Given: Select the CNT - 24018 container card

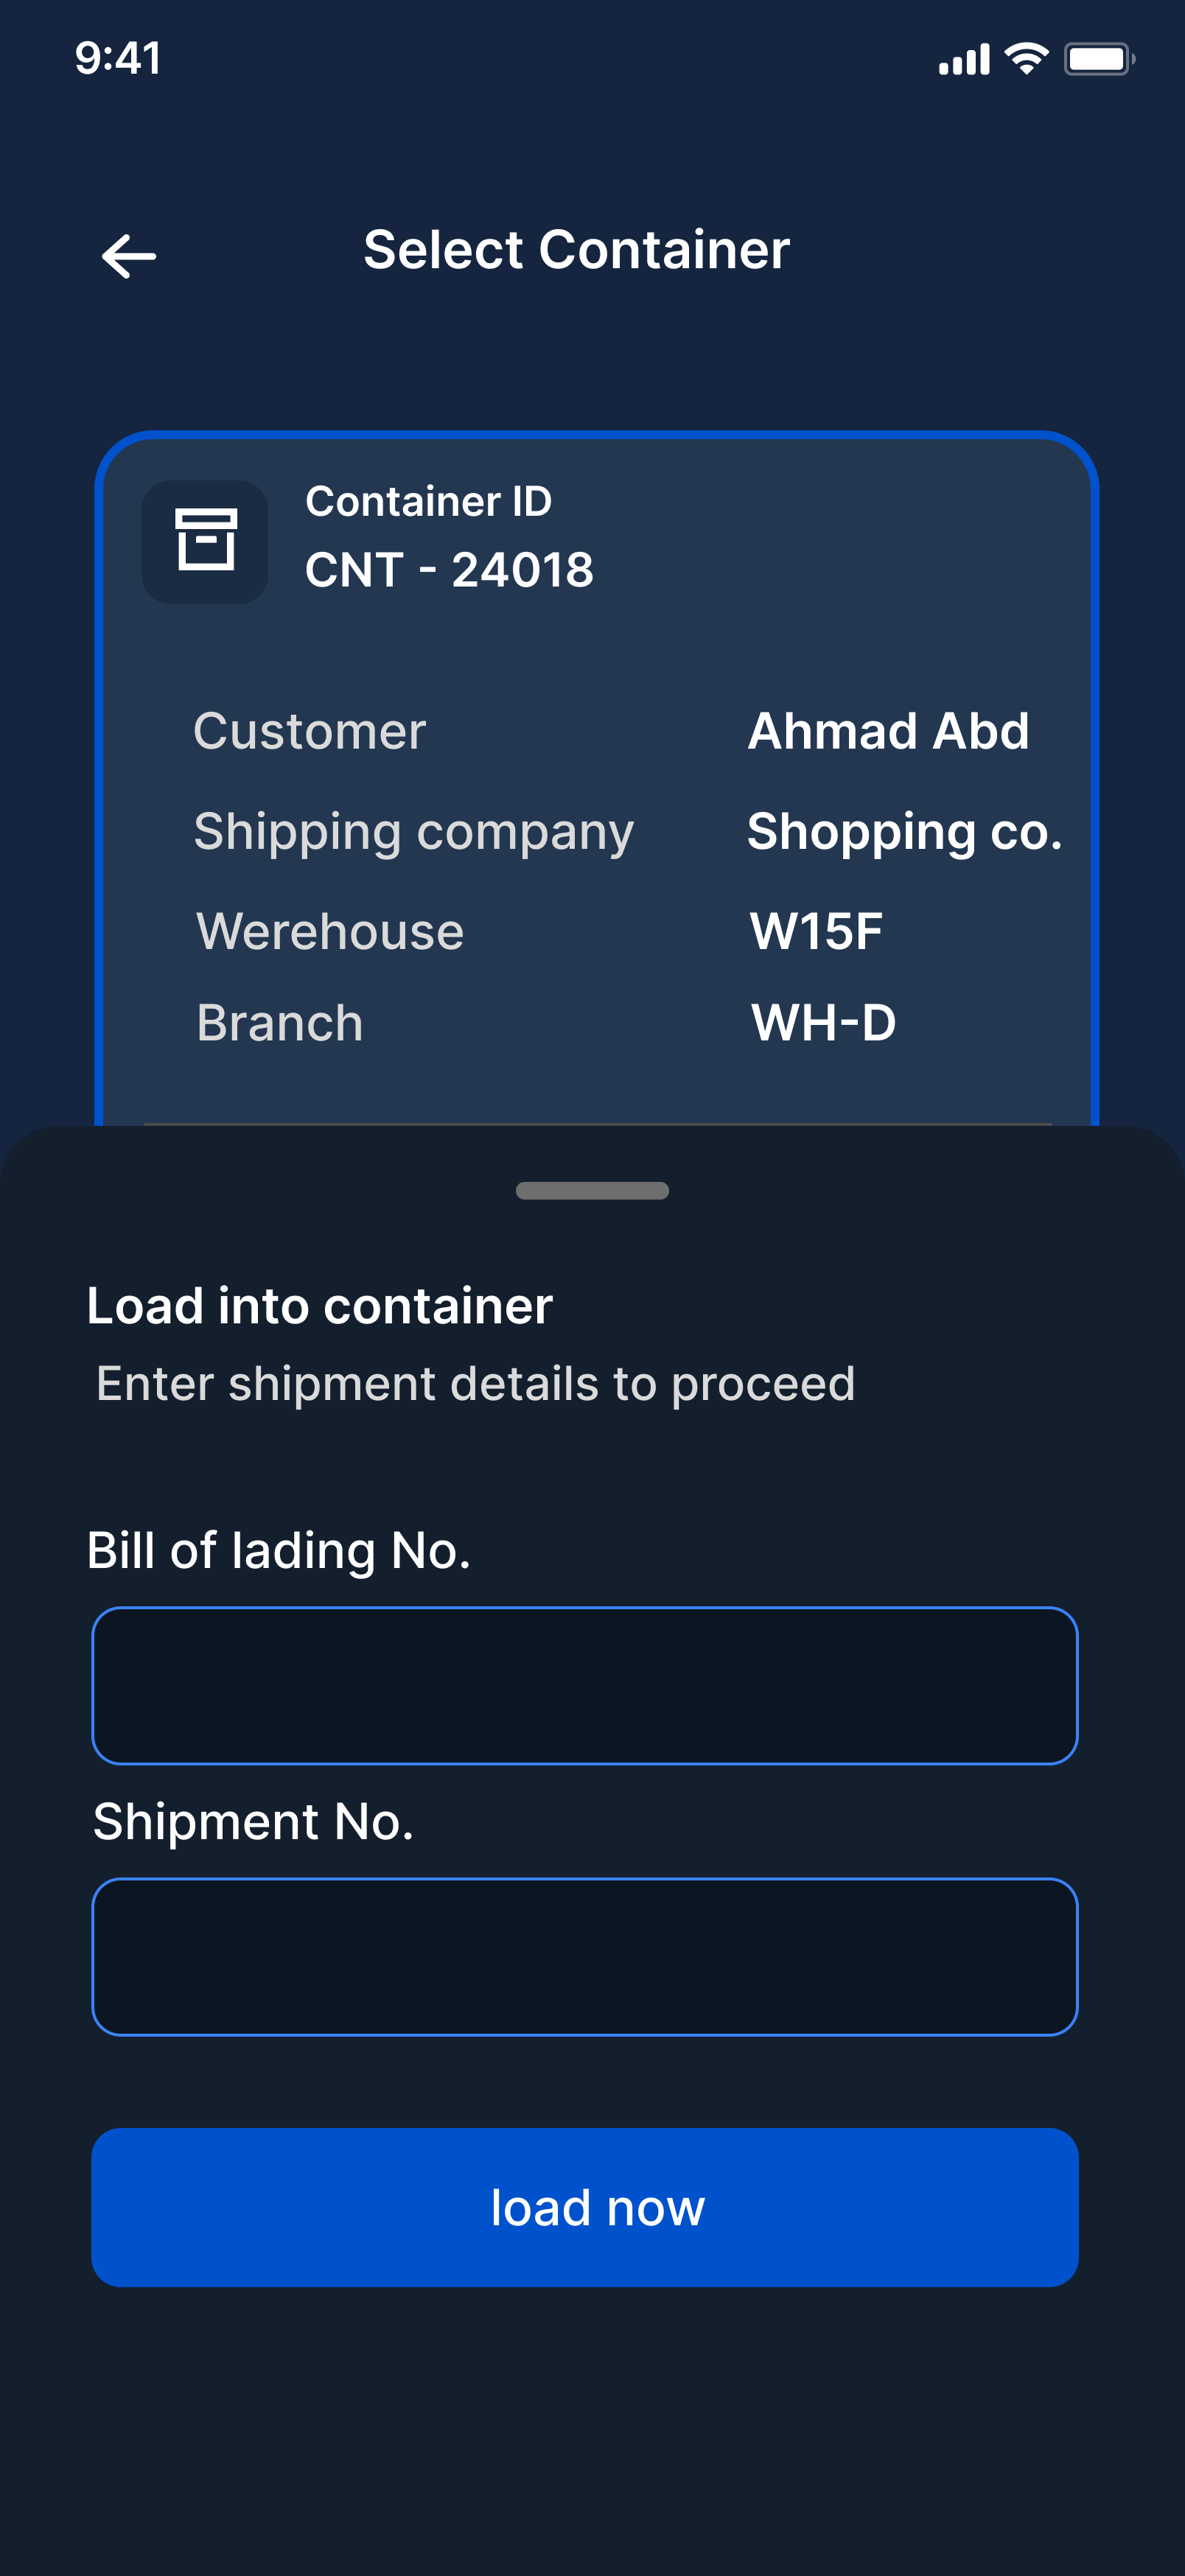Looking at the screenshot, I should coord(597,780).
